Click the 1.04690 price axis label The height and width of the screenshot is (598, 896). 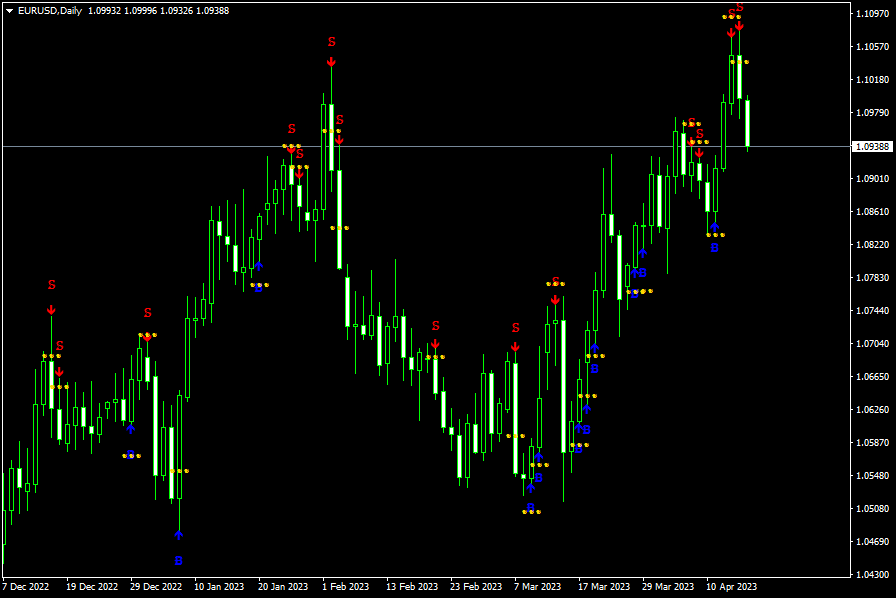(x=873, y=541)
